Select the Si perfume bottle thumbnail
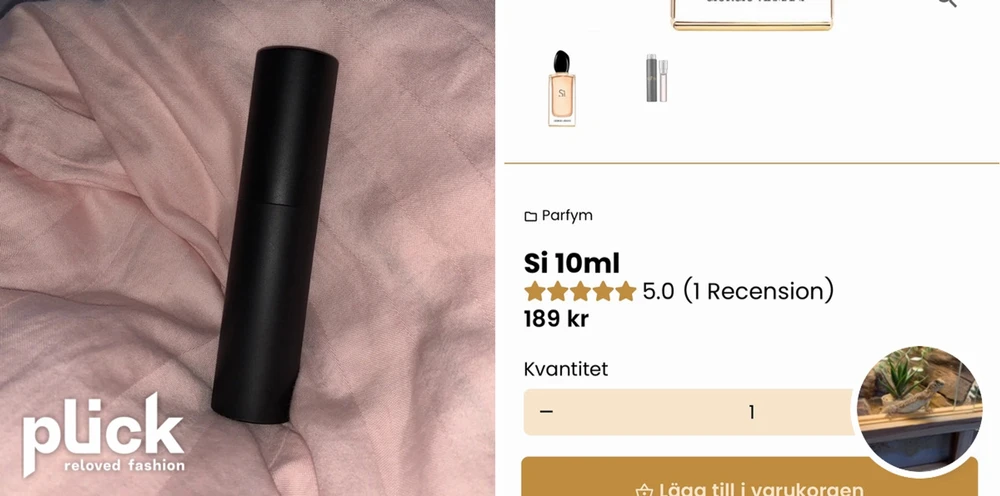Screen dimensions: 1000x496 point(562,88)
